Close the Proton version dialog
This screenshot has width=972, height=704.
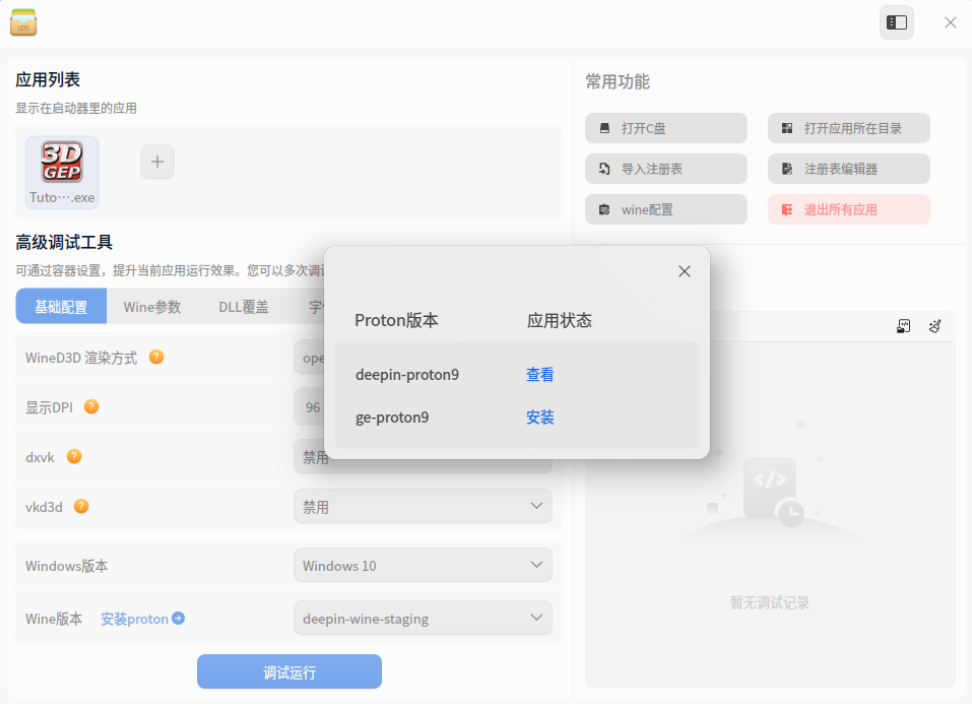684,271
